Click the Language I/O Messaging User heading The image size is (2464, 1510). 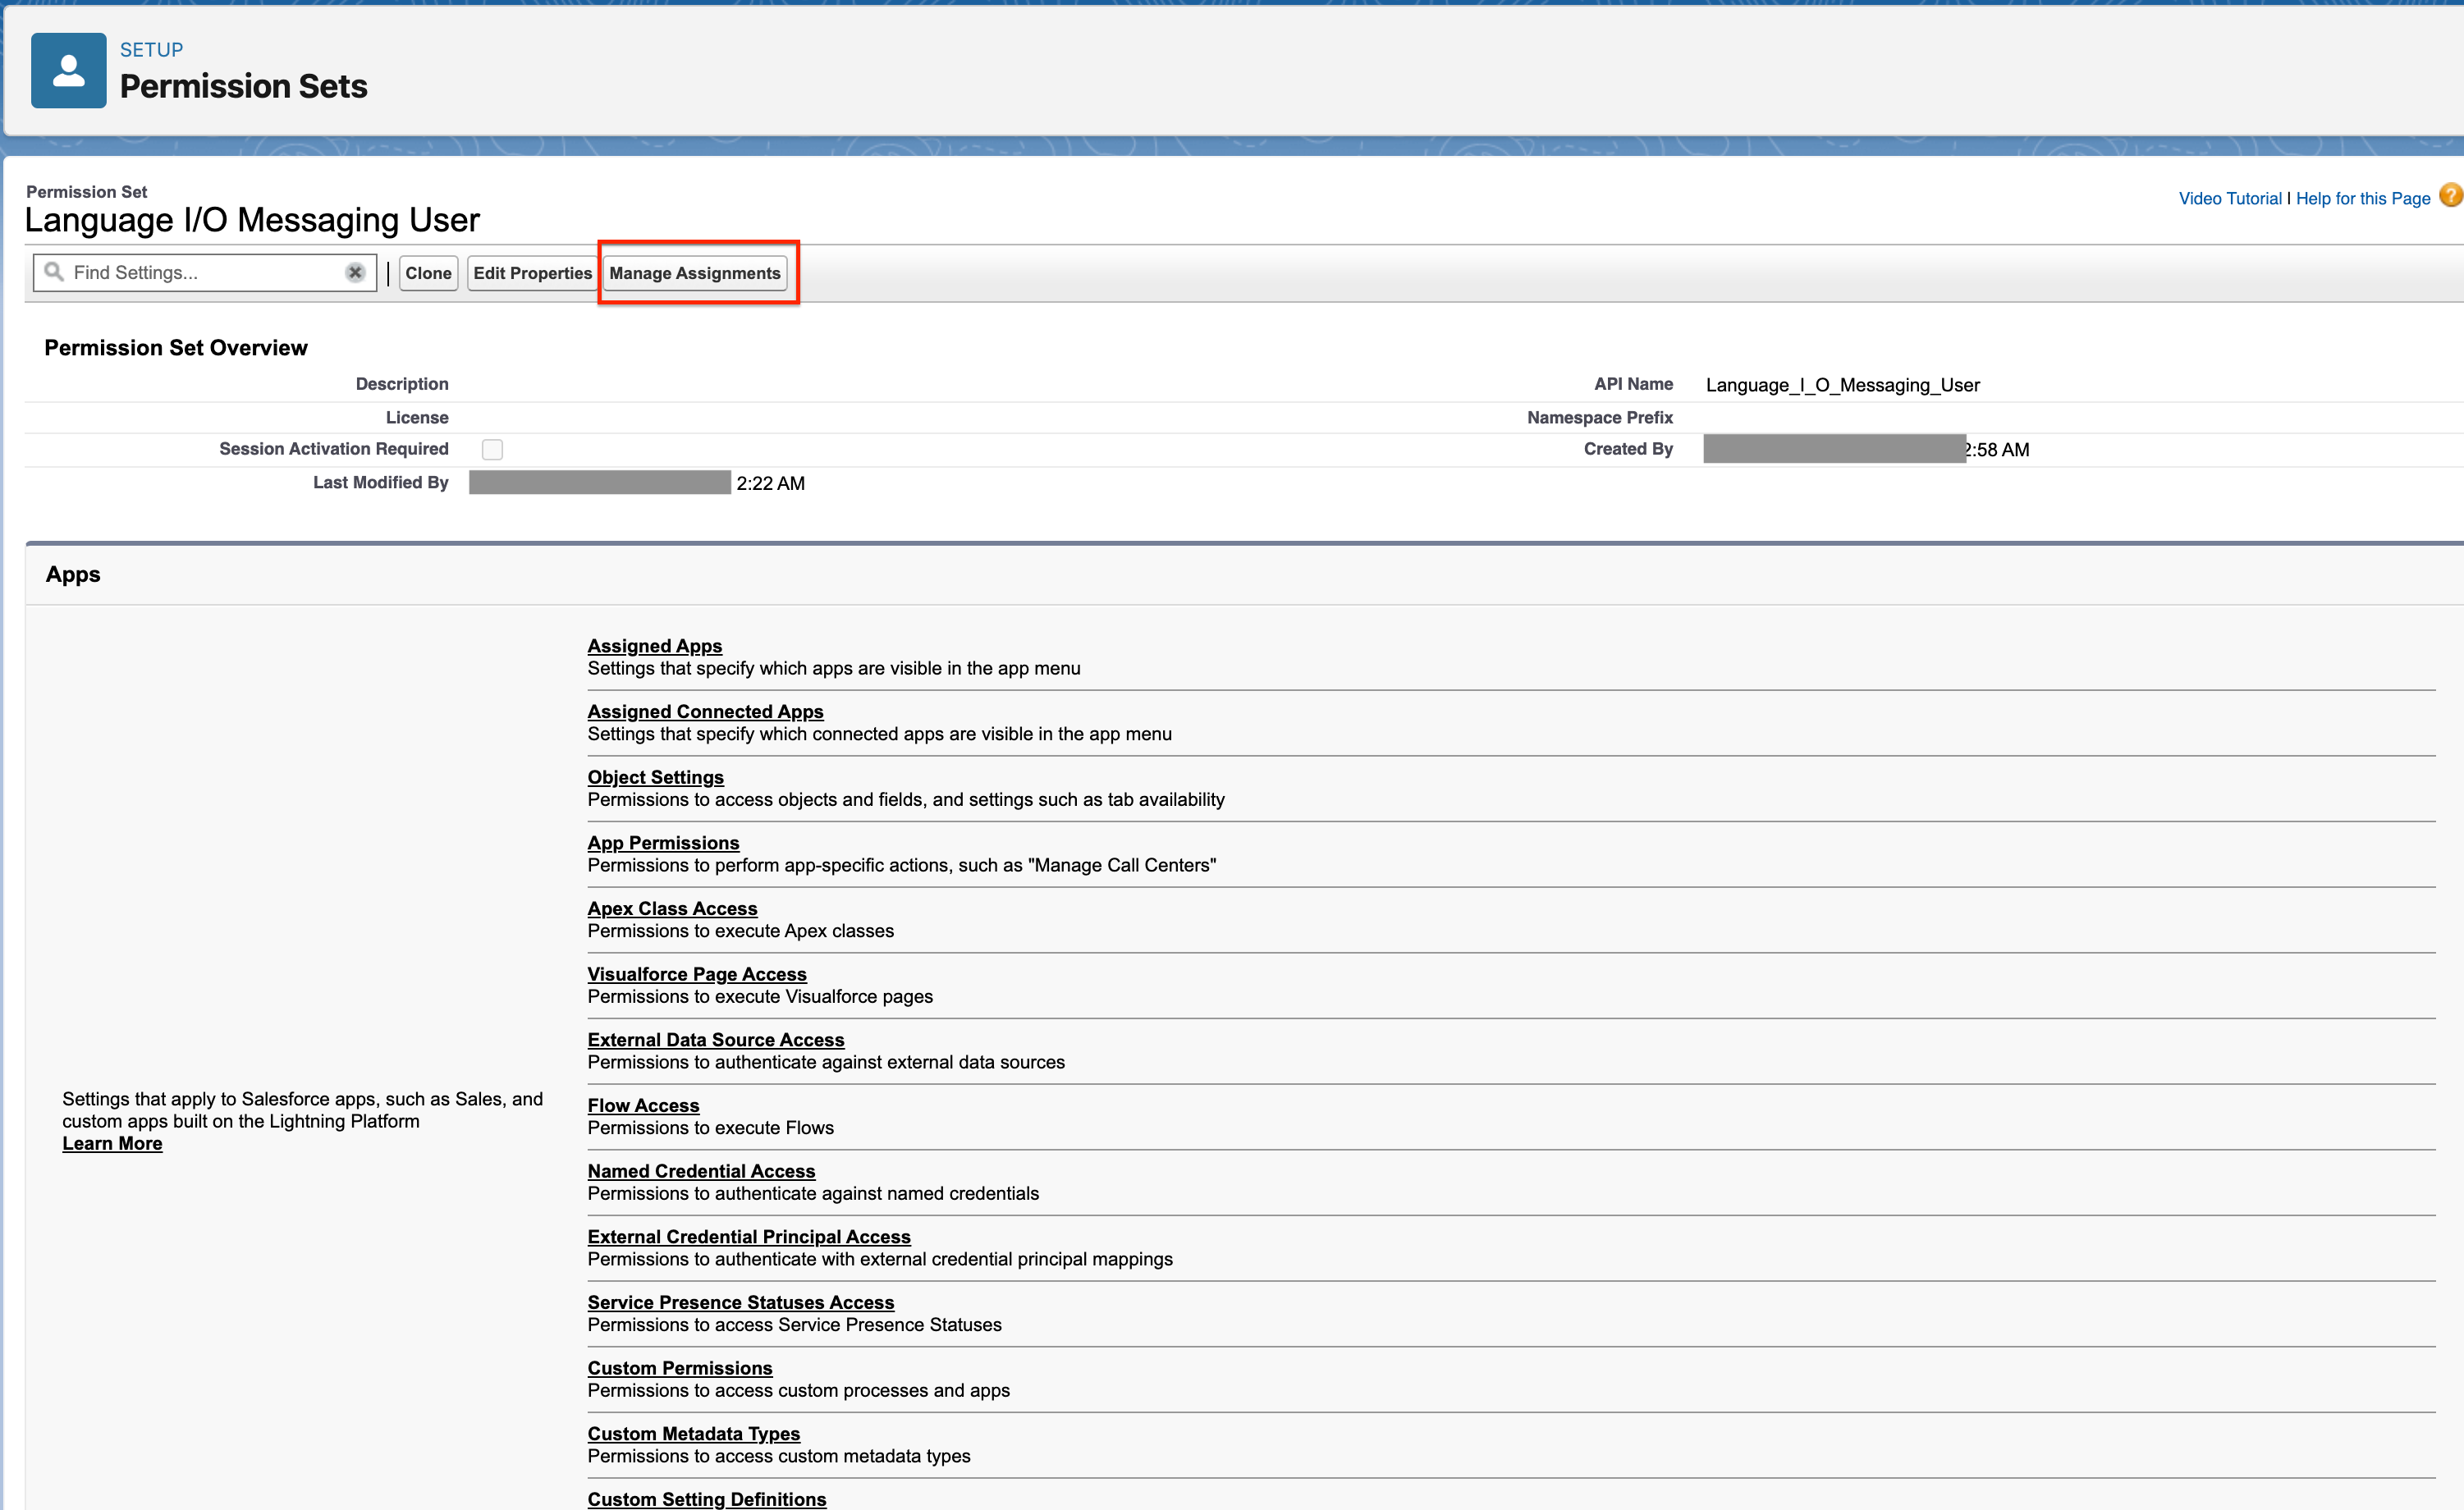click(x=252, y=219)
